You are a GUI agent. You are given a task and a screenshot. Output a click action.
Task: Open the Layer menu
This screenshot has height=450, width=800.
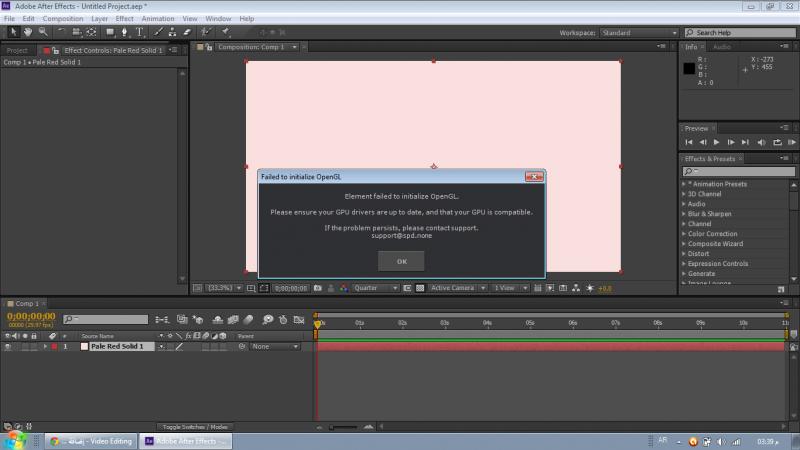click(x=99, y=18)
